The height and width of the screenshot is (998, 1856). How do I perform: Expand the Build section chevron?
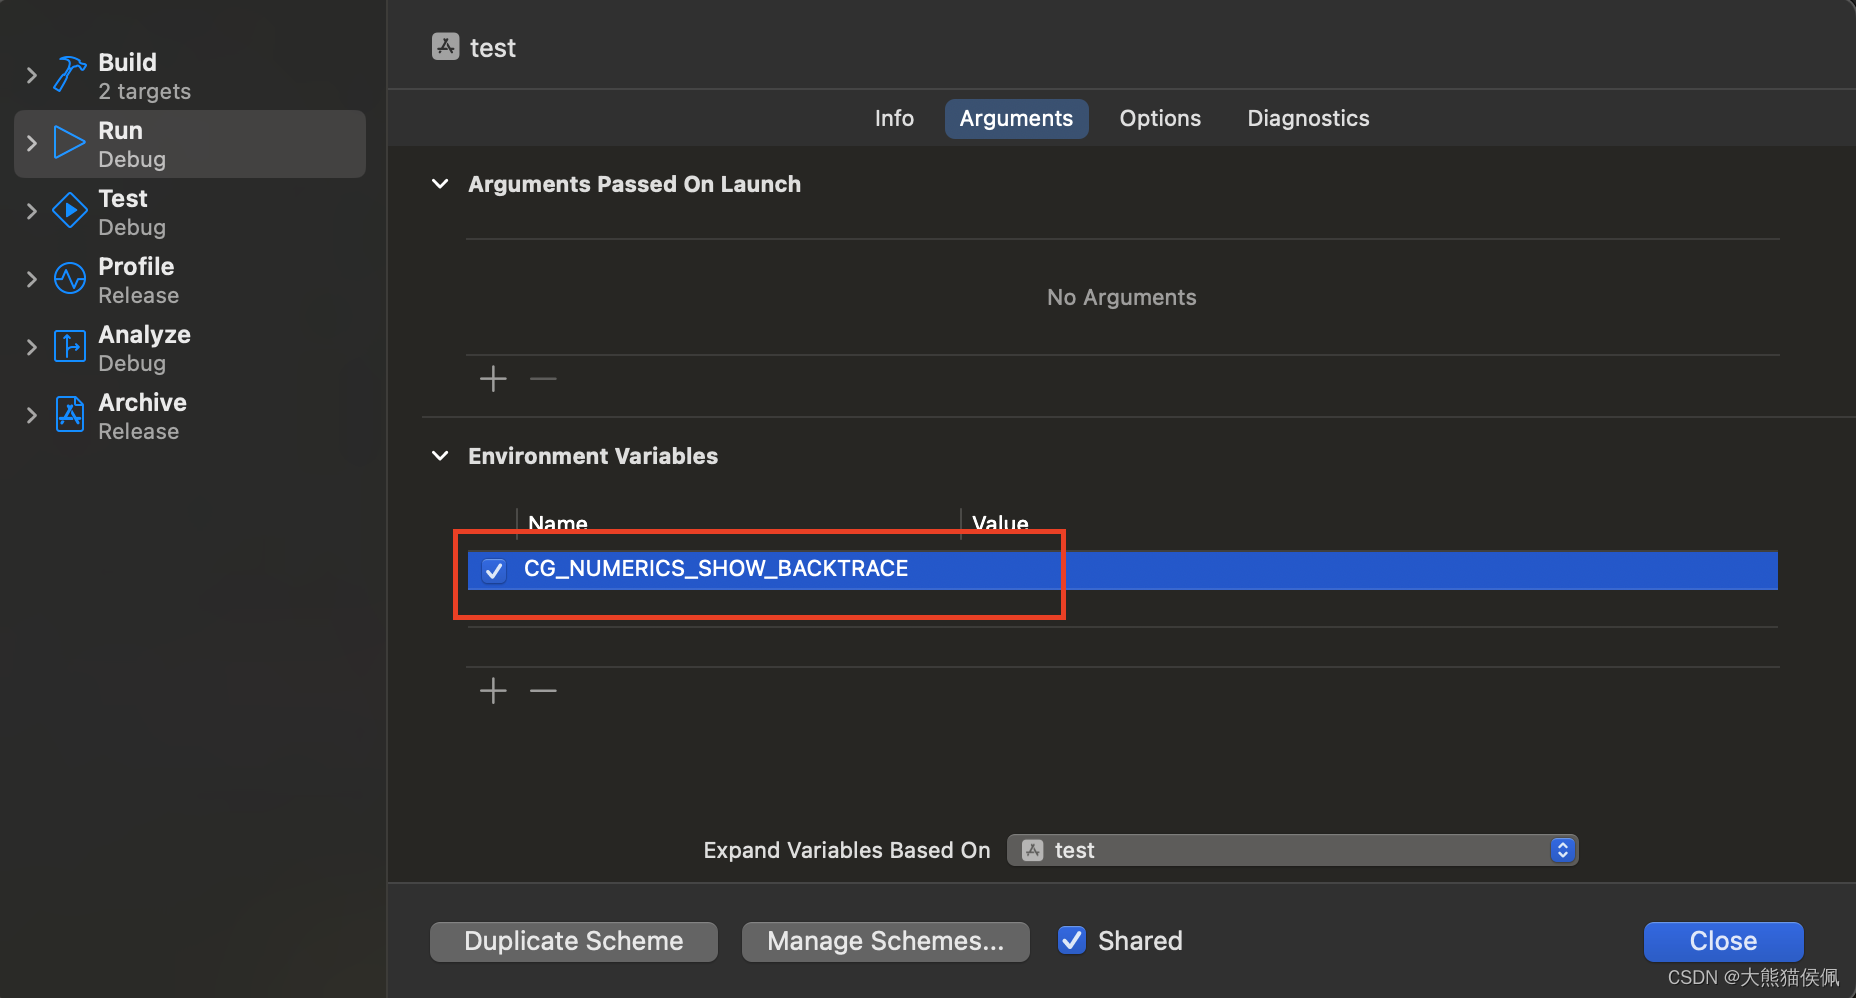[x=31, y=75]
